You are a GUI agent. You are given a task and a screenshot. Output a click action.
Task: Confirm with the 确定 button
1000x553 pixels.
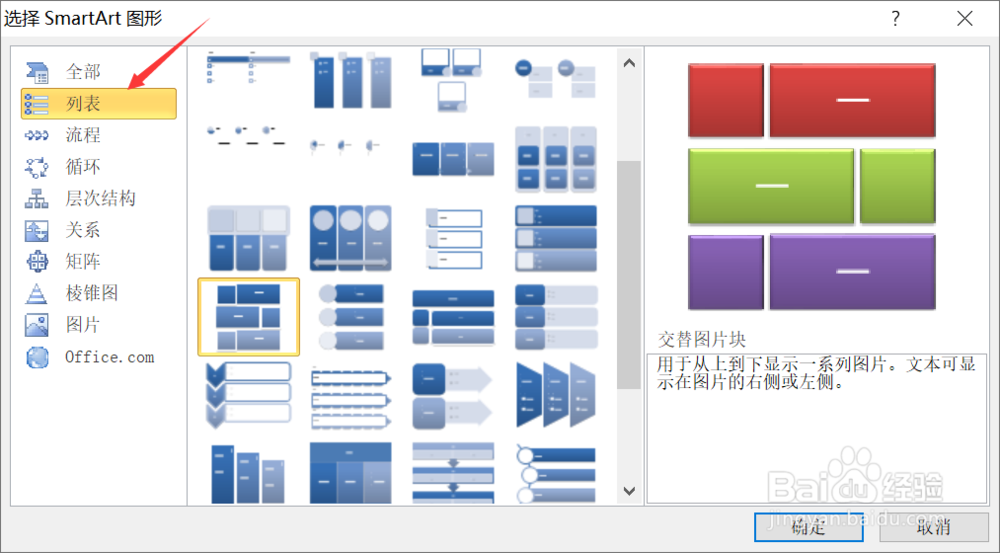[809, 527]
